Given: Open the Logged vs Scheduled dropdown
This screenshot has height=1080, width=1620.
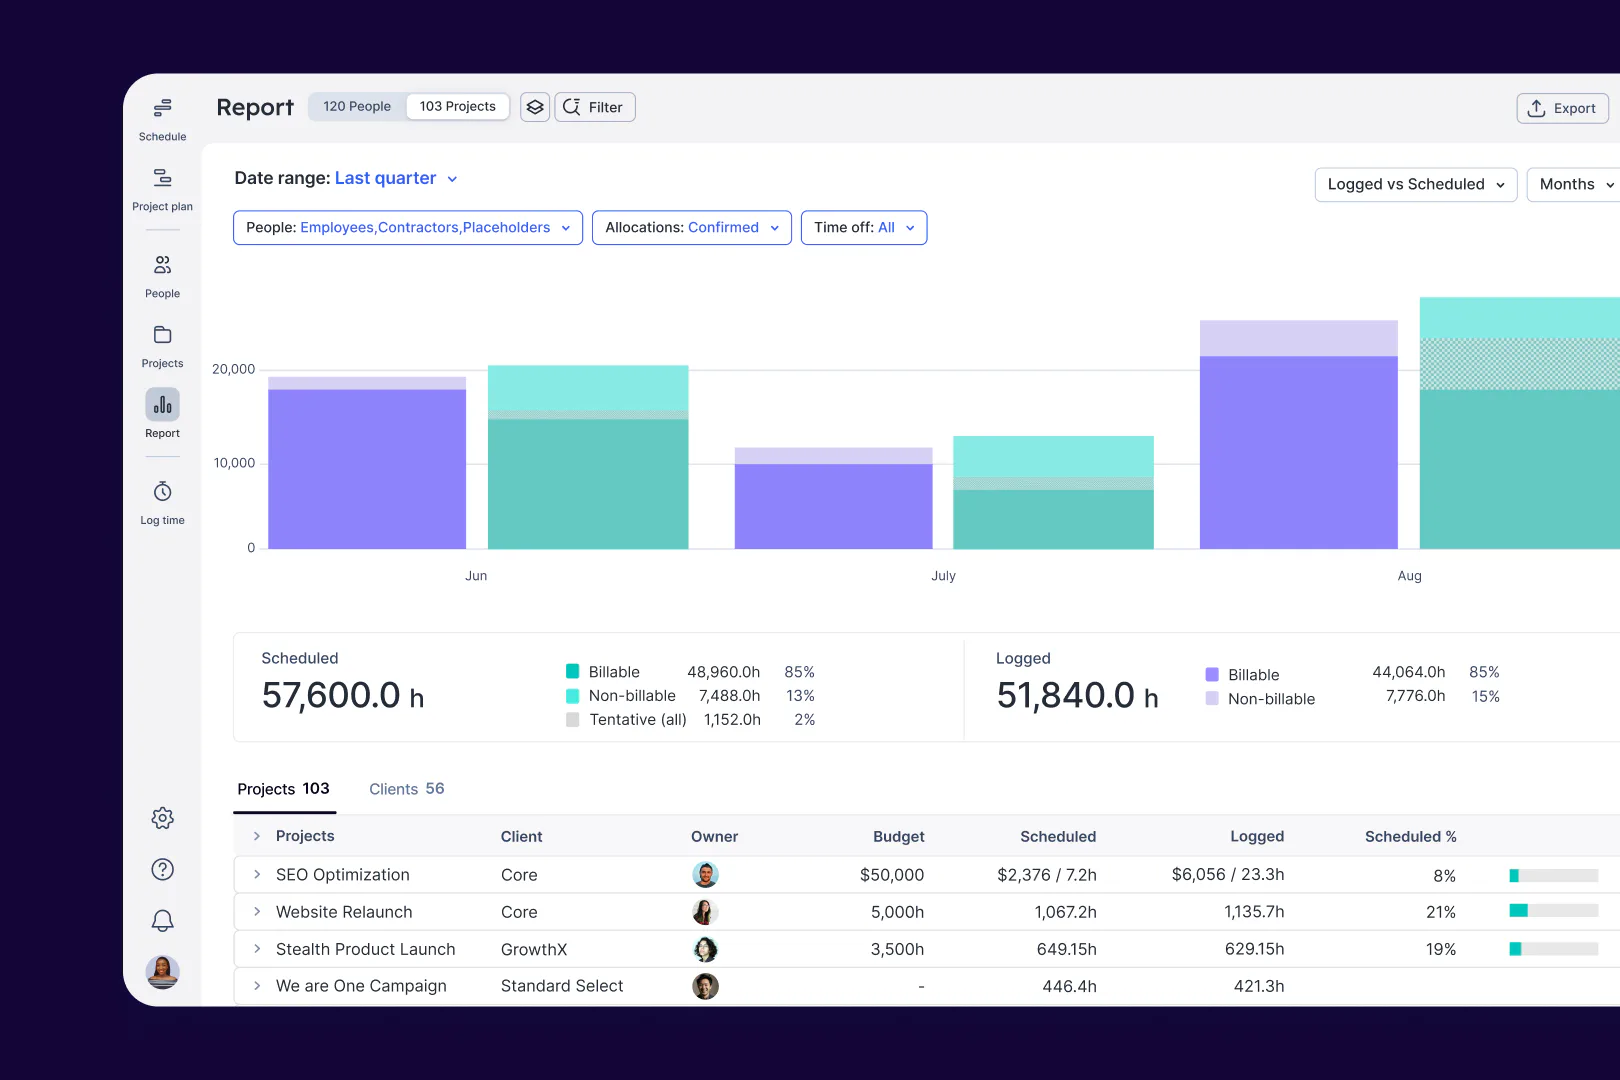Looking at the screenshot, I should click(1414, 184).
